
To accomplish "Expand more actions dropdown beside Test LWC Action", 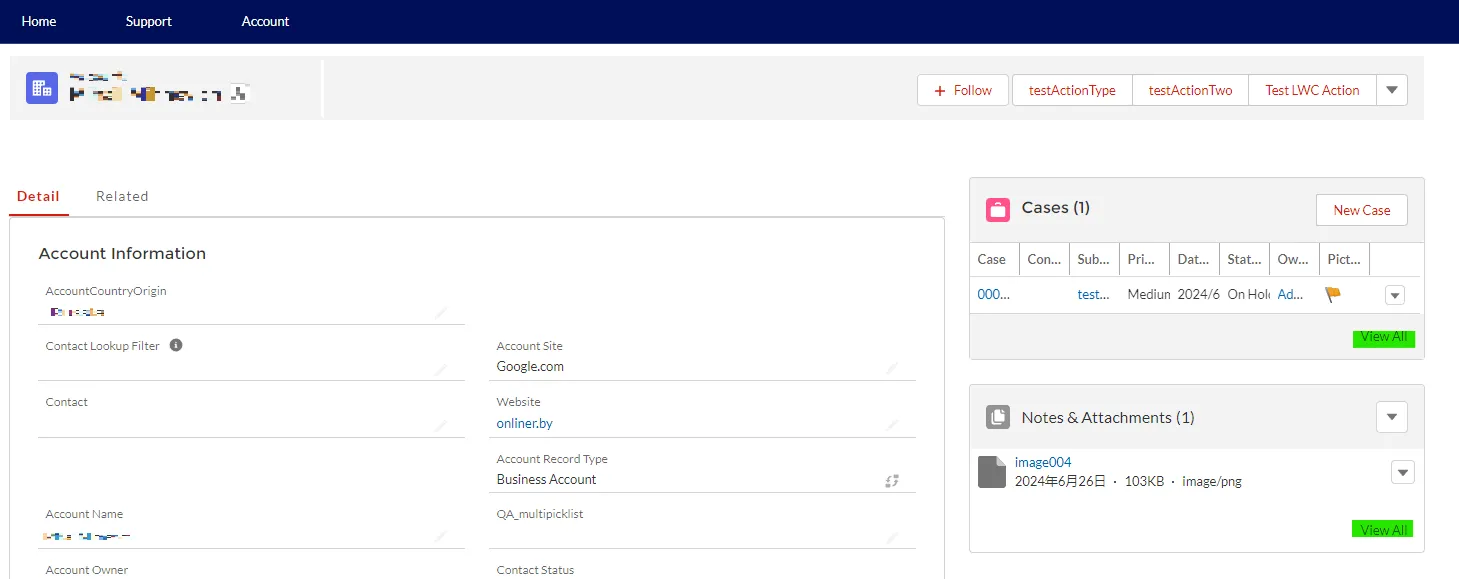I will (1392, 90).
